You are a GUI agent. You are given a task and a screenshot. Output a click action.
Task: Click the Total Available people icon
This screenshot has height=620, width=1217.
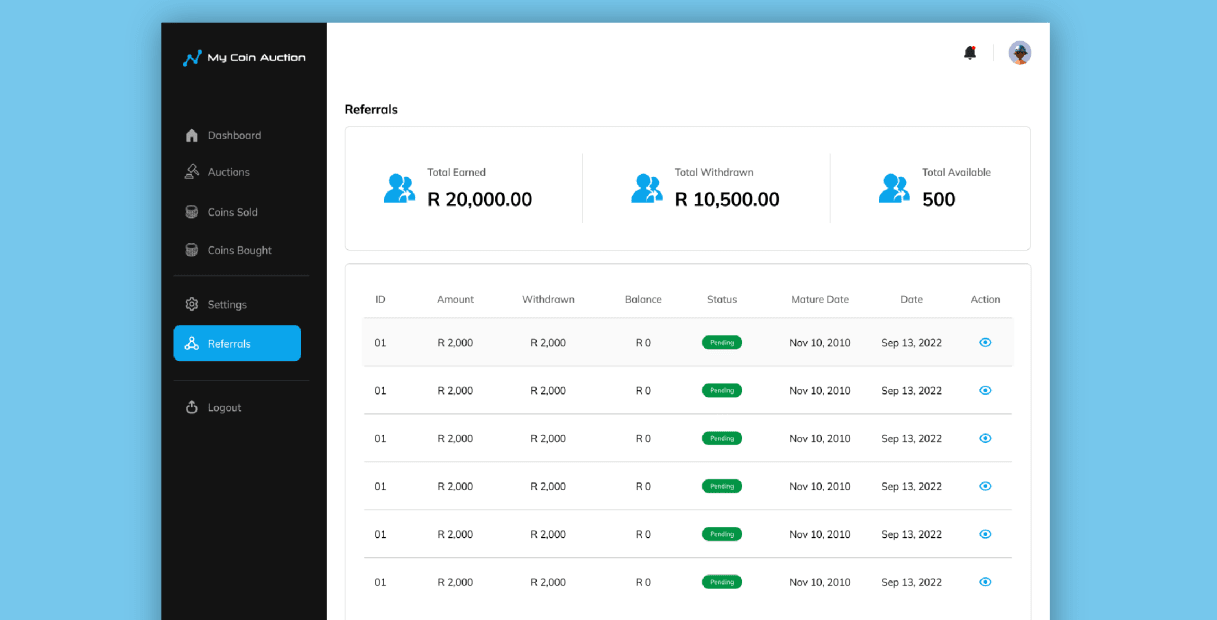click(894, 188)
